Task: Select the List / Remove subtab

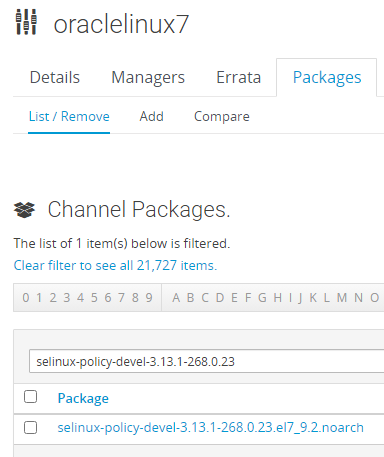Action: (x=69, y=116)
